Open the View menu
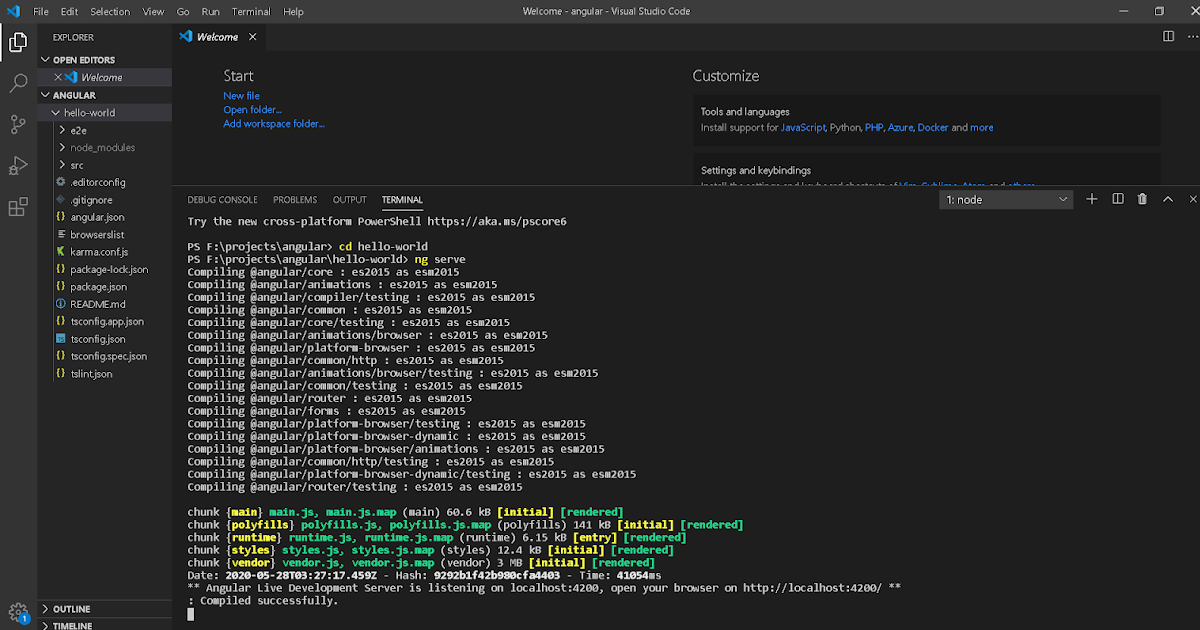Viewport: 1200px width, 630px height. point(152,11)
